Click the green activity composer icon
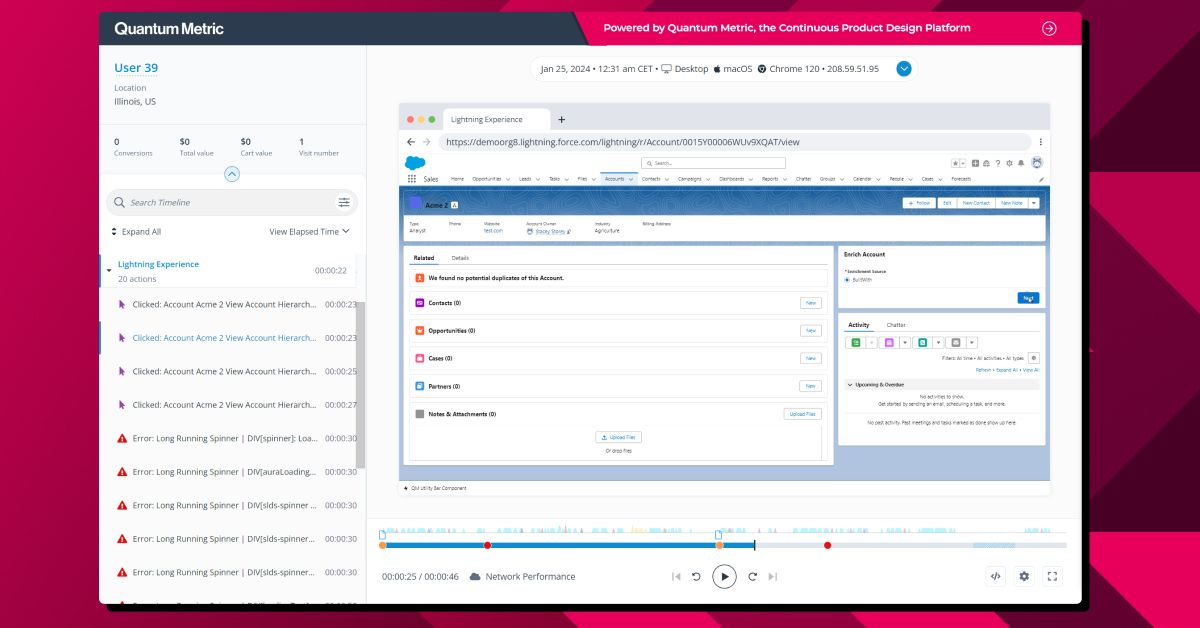The image size is (1200, 628). [x=855, y=342]
